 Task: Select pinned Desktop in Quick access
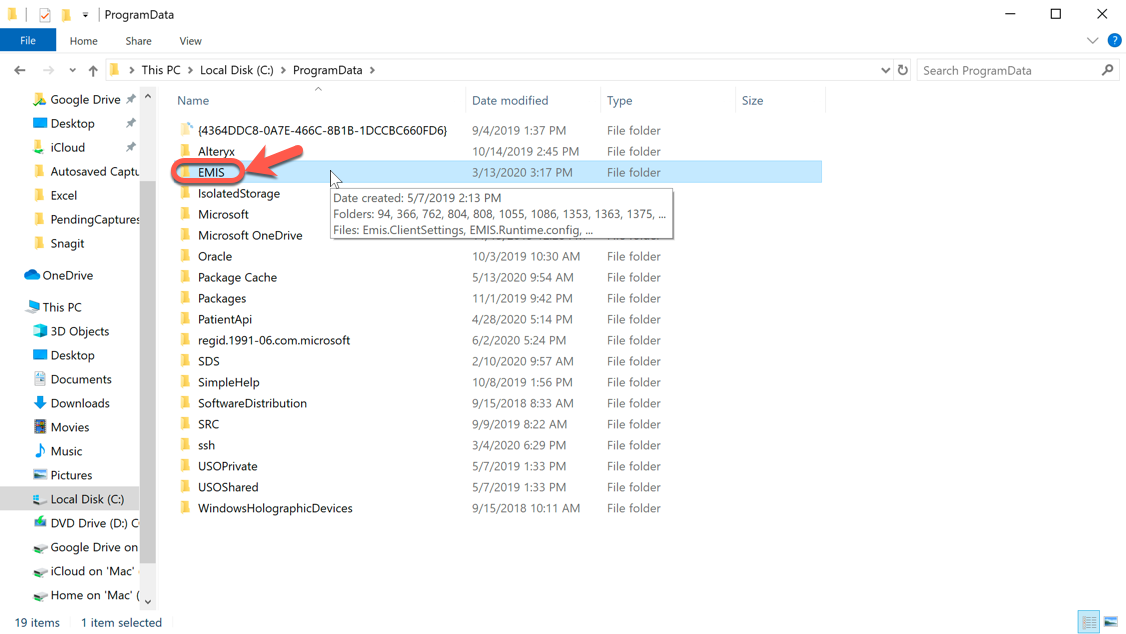coord(72,123)
